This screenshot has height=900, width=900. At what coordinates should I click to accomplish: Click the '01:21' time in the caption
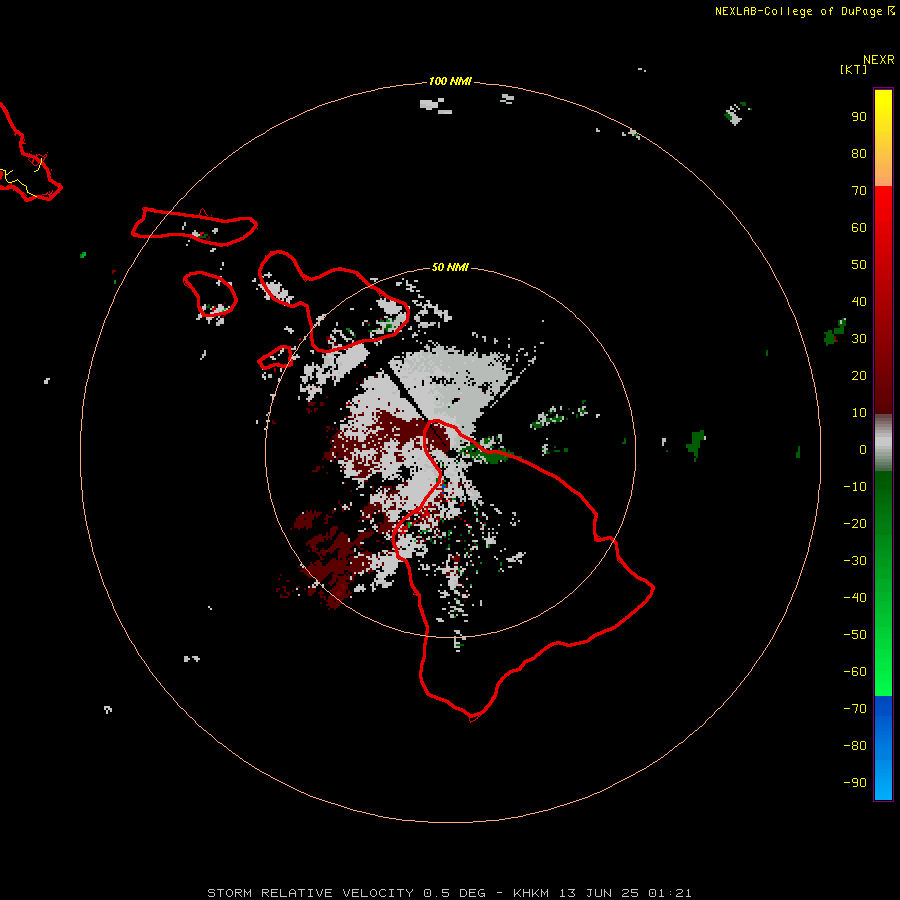point(670,893)
